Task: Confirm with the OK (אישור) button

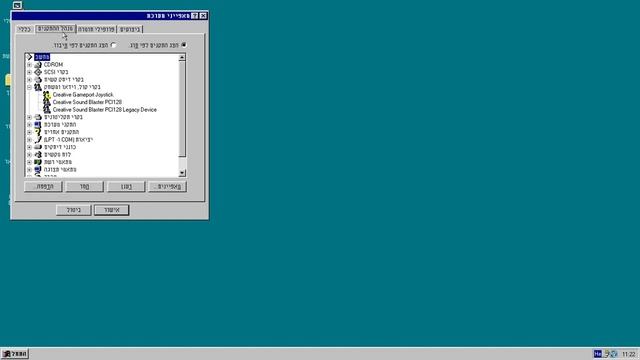Action: 111,210
